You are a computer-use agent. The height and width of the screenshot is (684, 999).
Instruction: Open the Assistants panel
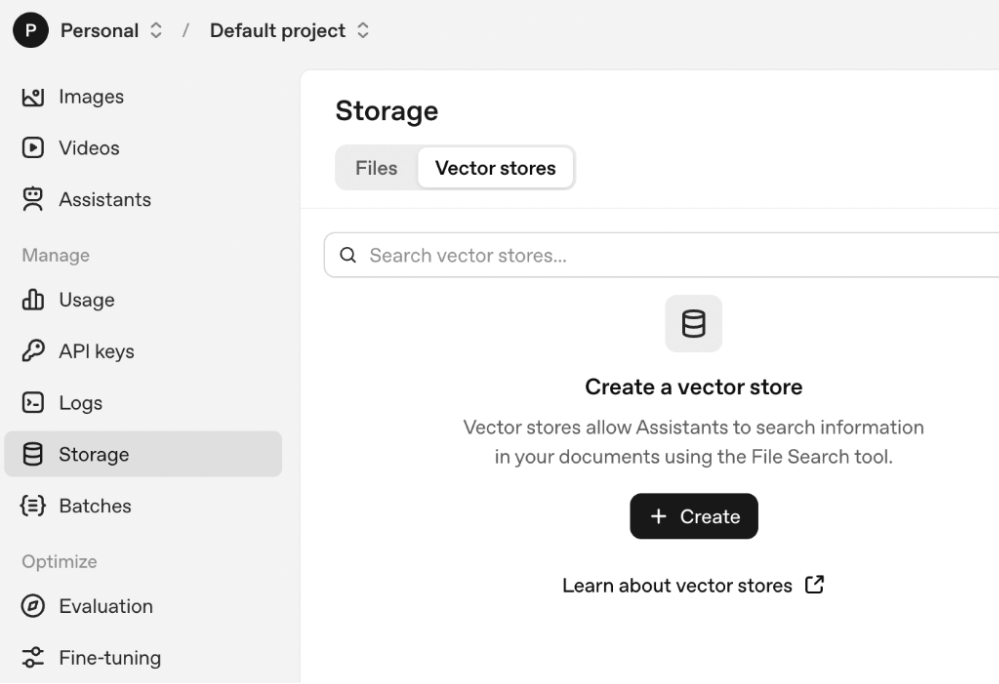coord(105,199)
